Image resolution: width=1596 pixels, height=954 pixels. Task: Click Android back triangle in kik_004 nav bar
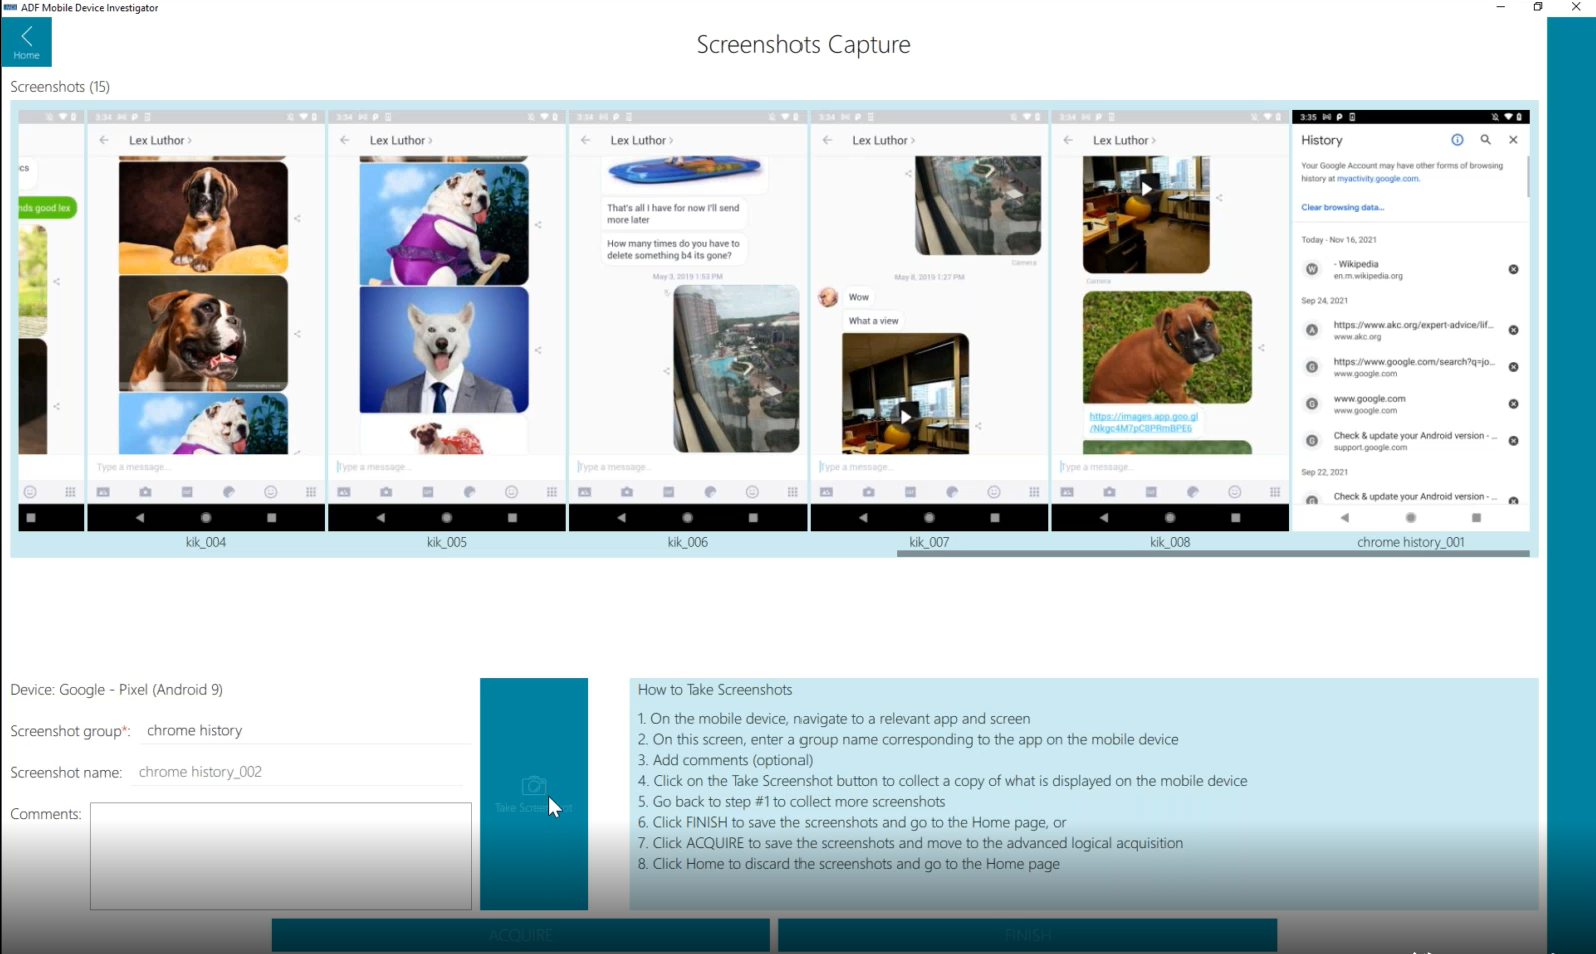(140, 518)
